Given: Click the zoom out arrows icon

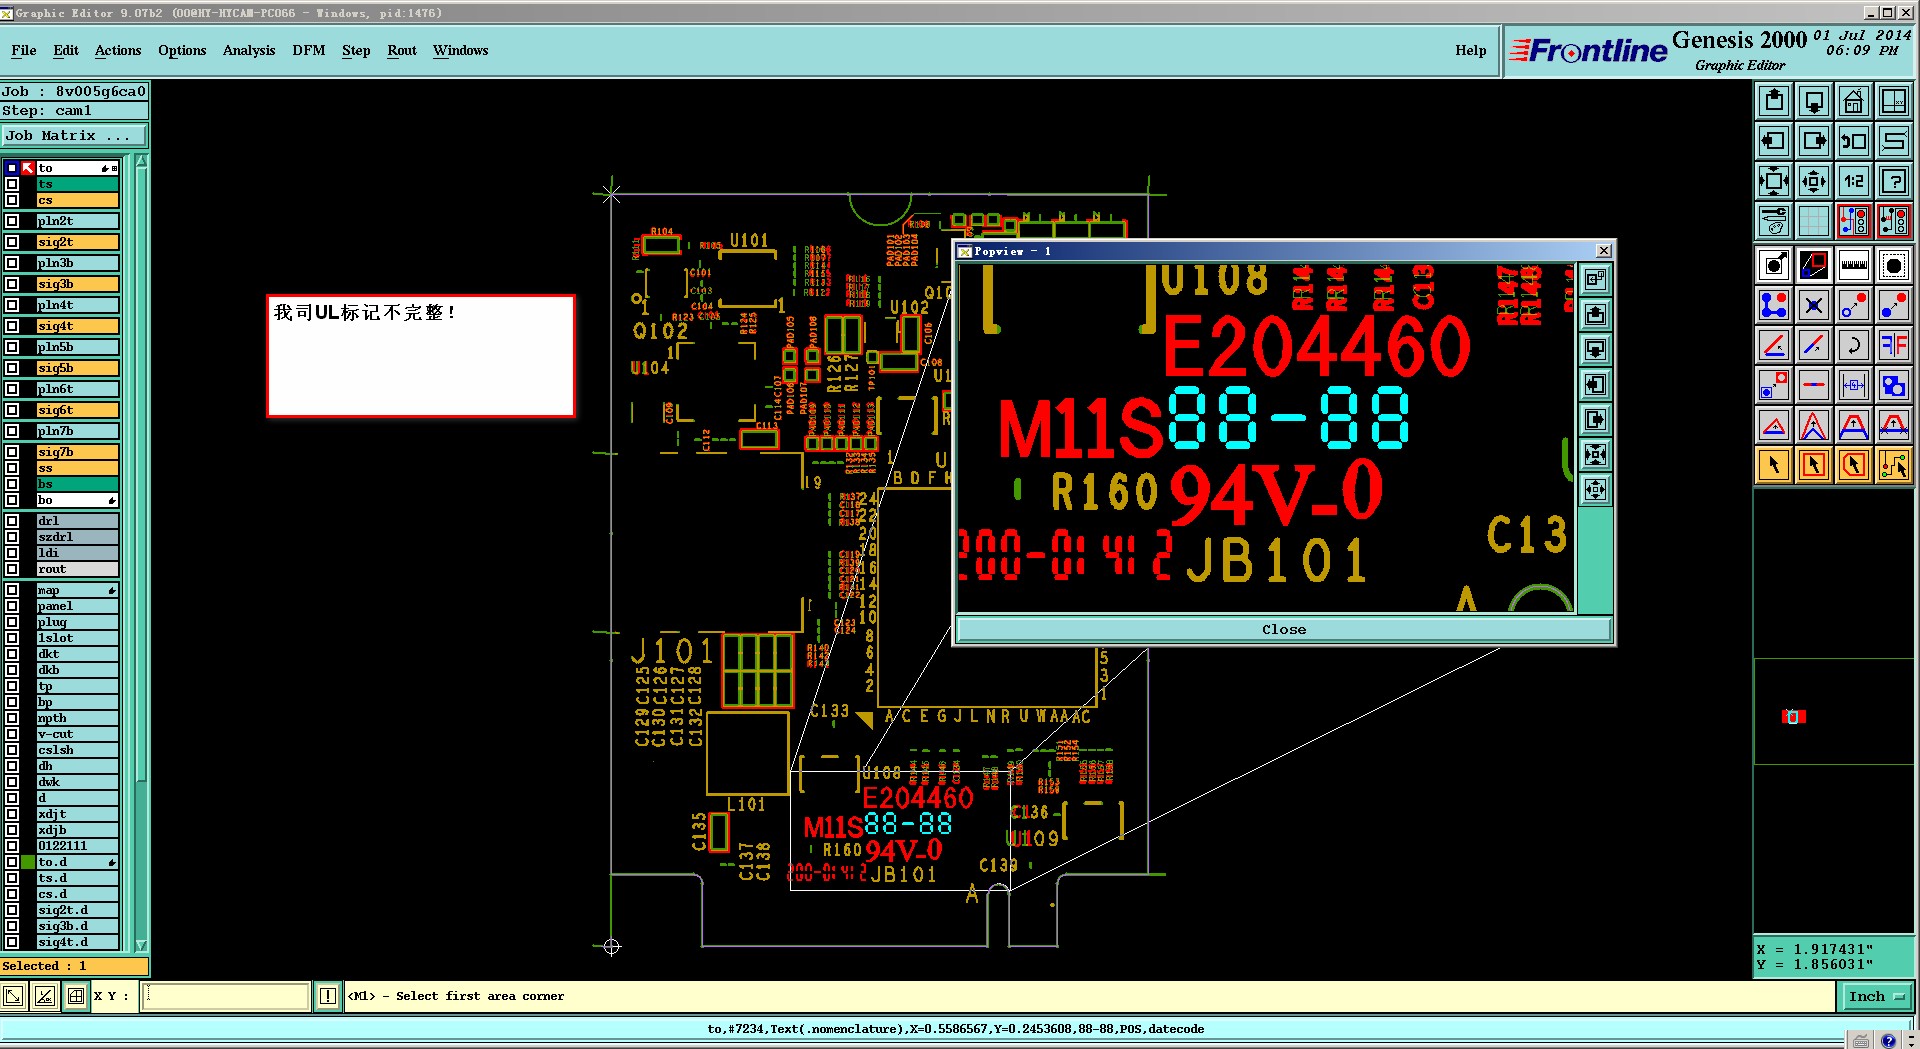Looking at the screenshot, I should click(x=1814, y=181).
